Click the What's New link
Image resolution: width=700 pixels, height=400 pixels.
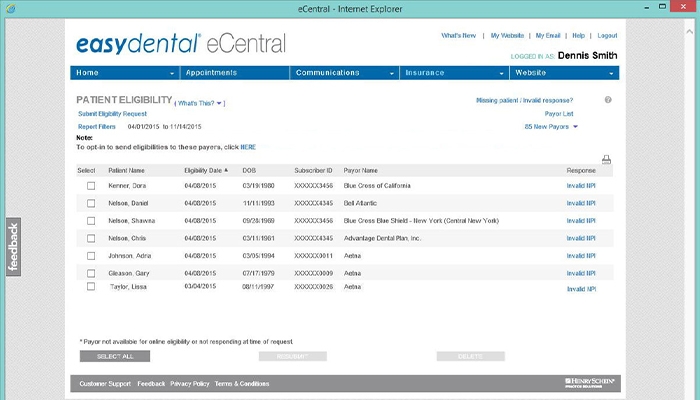coord(458,35)
